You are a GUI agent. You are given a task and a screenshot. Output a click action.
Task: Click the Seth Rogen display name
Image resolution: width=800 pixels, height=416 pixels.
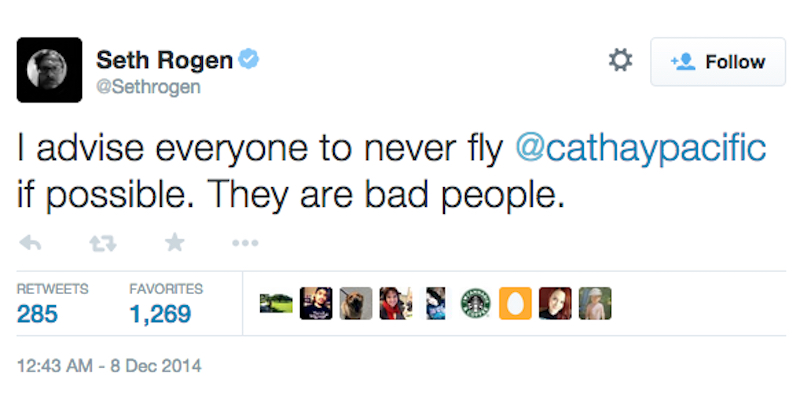tap(164, 60)
